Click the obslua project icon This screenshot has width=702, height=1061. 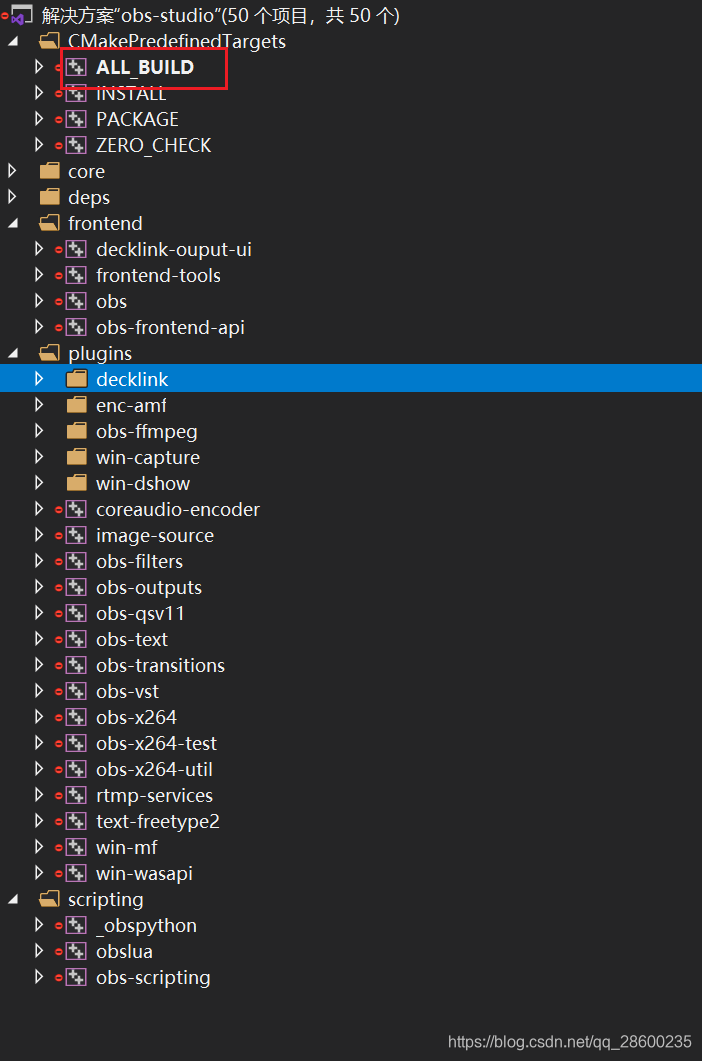(x=76, y=951)
